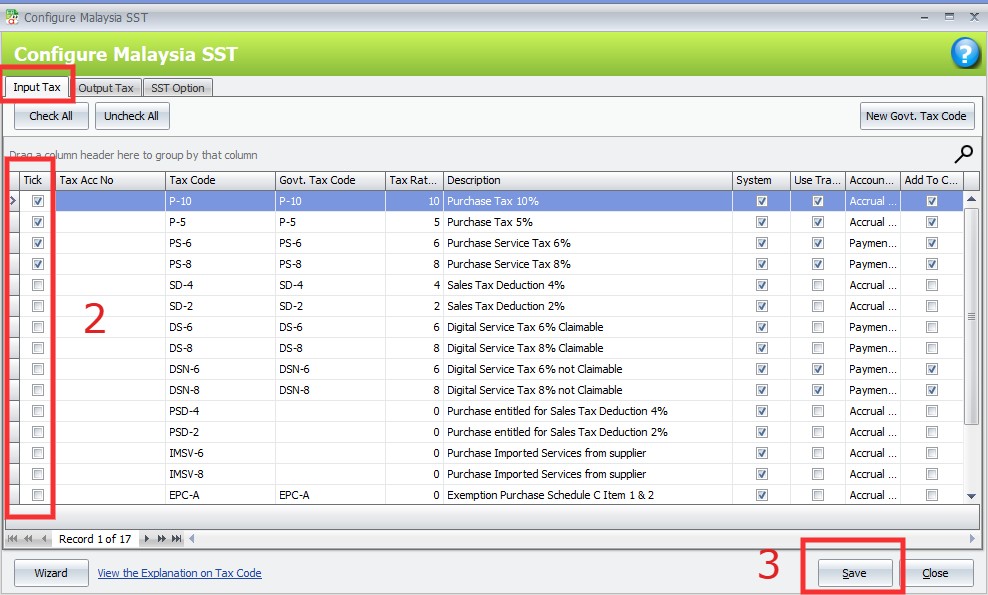Enable Tick checkbox for DS-6 row
This screenshot has width=988, height=595.
click(38, 327)
